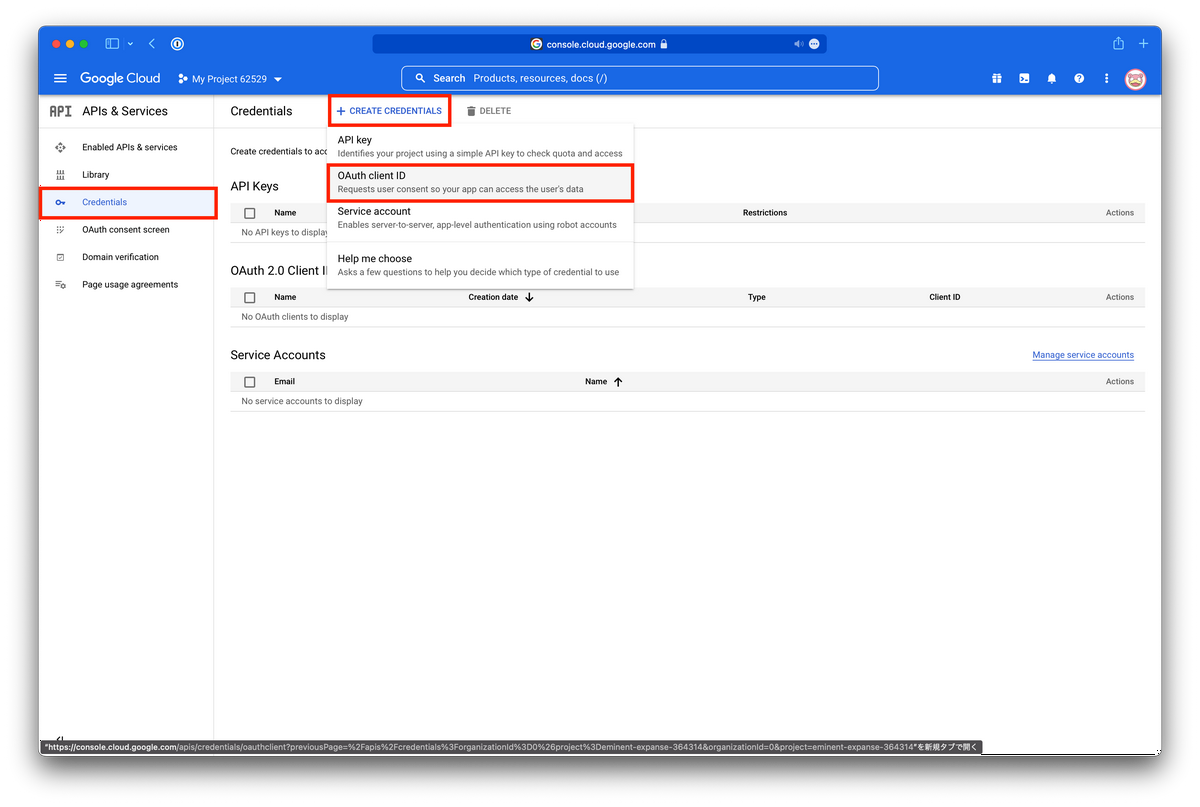Sort OAuth clients by Creation date arrow

[x=529, y=297]
